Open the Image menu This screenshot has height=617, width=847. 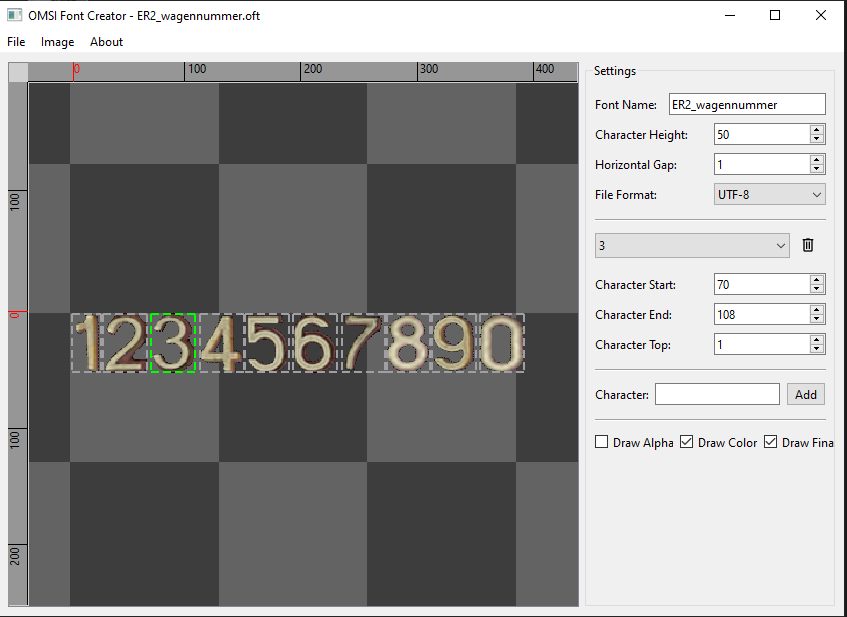click(57, 42)
